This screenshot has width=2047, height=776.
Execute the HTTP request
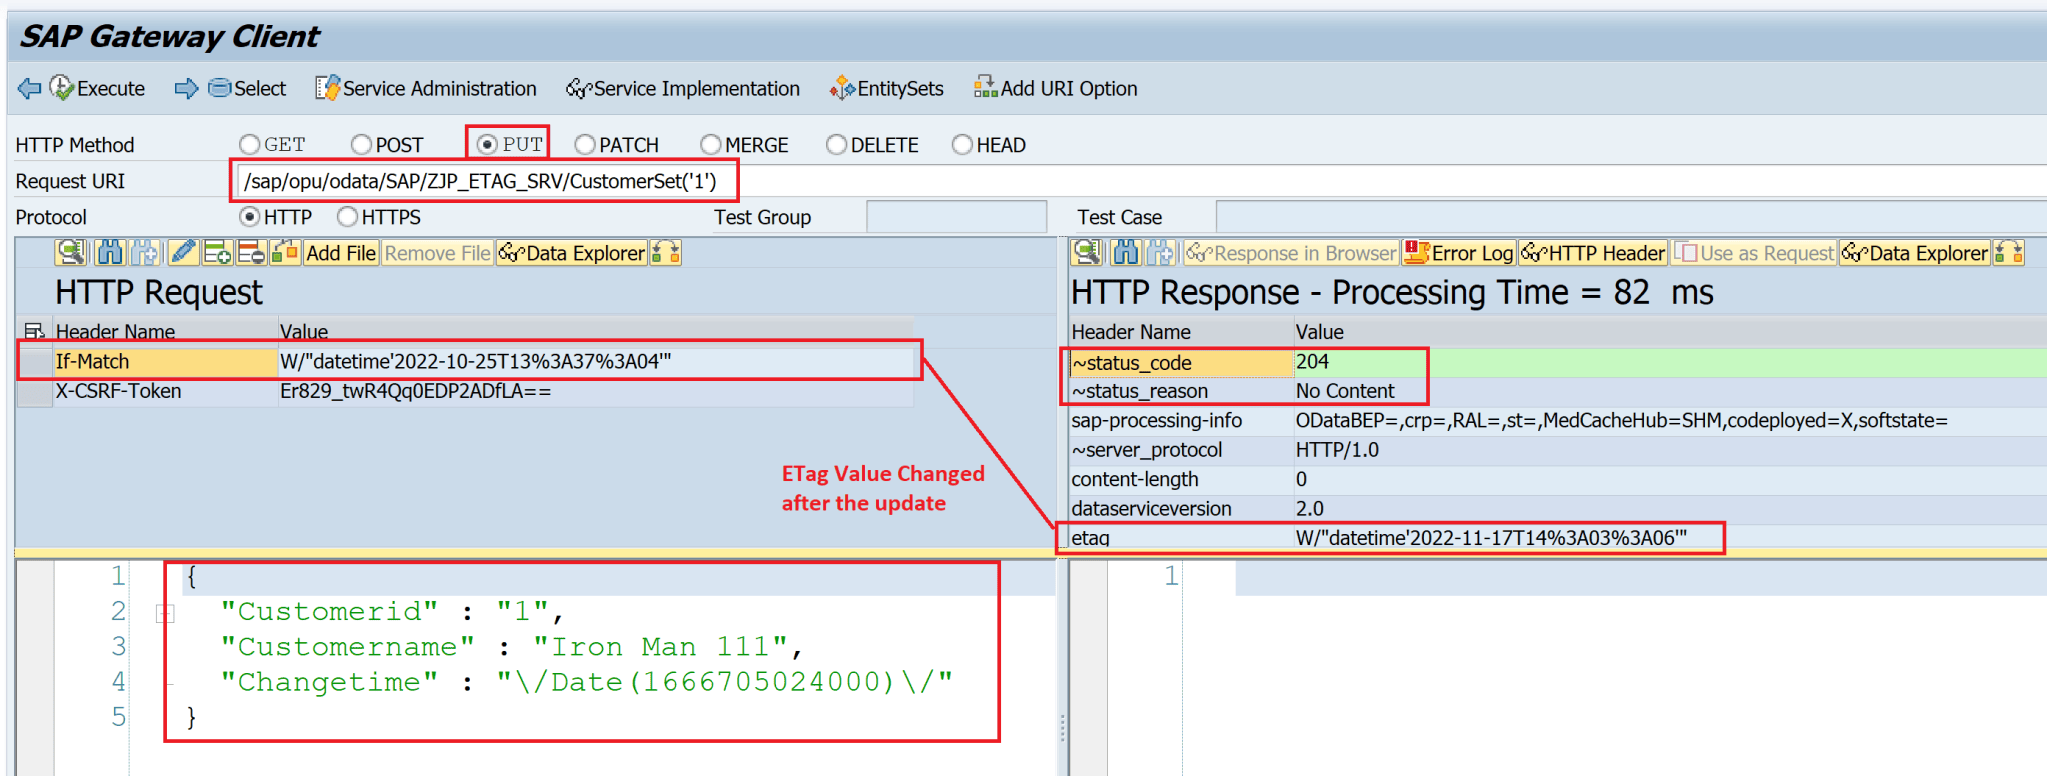pos(97,88)
